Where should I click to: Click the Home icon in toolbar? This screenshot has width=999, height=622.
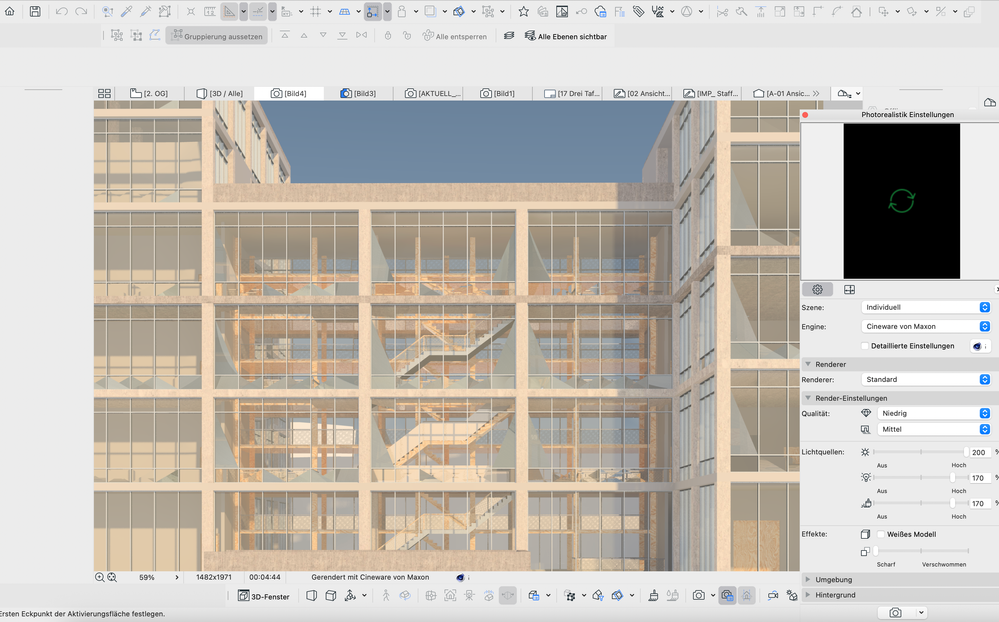coord(10,11)
